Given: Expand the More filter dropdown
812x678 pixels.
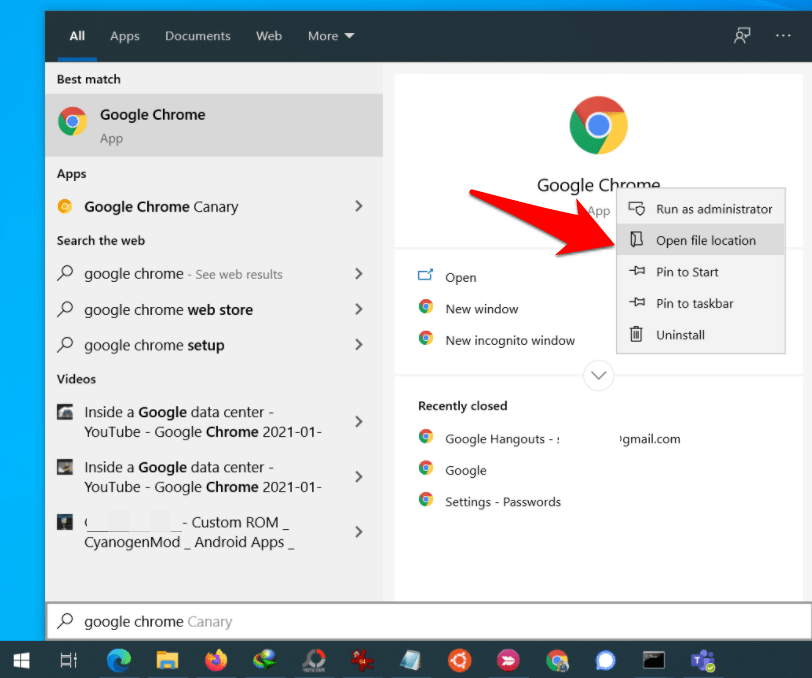Looking at the screenshot, I should click(x=331, y=36).
